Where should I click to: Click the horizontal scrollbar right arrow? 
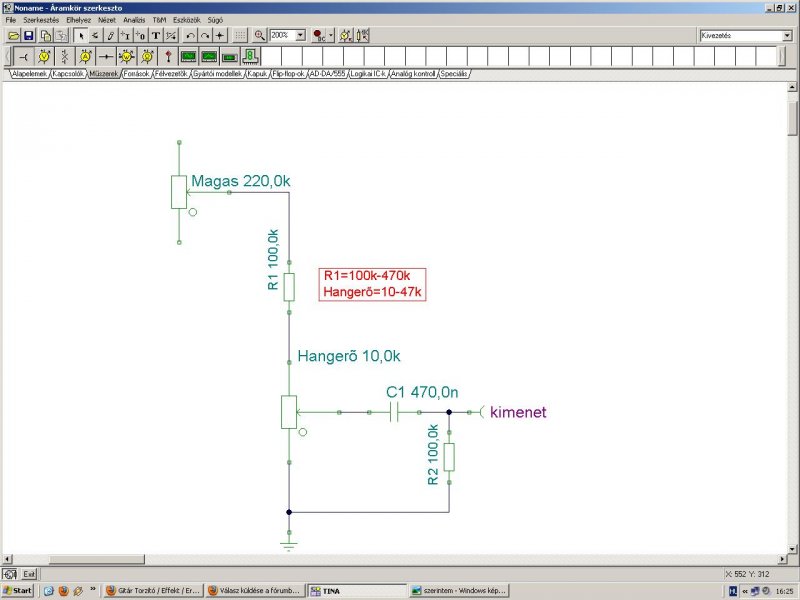(x=782, y=559)
